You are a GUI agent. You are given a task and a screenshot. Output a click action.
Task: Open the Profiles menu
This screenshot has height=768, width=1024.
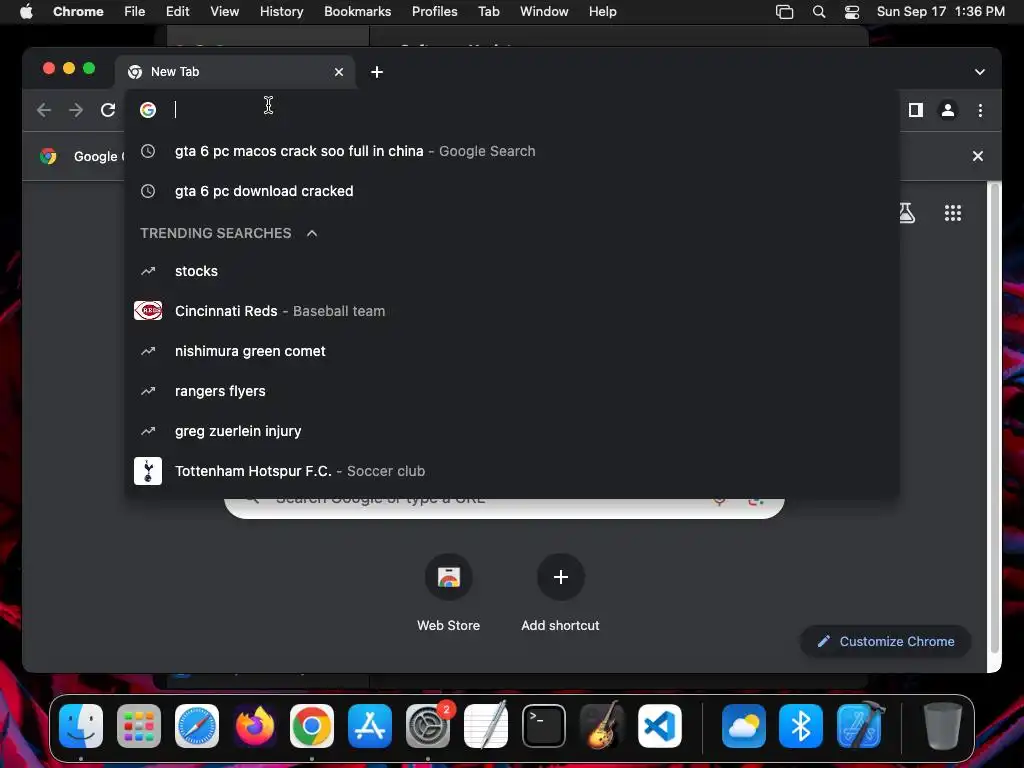coord(434,12)
